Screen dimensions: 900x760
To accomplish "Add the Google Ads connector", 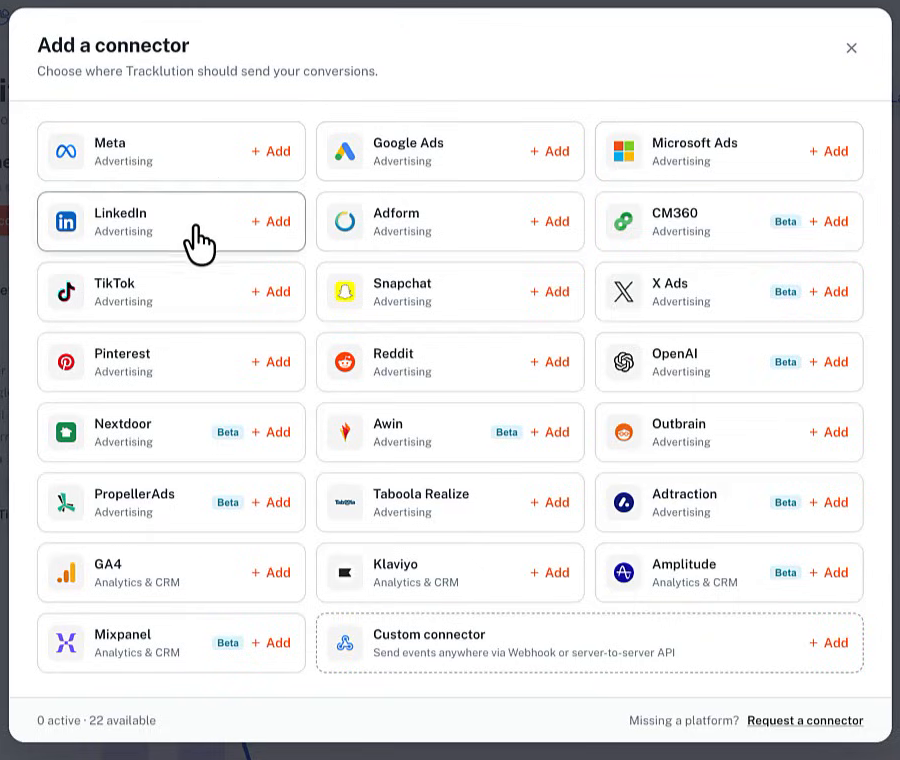I will point(550,152).
